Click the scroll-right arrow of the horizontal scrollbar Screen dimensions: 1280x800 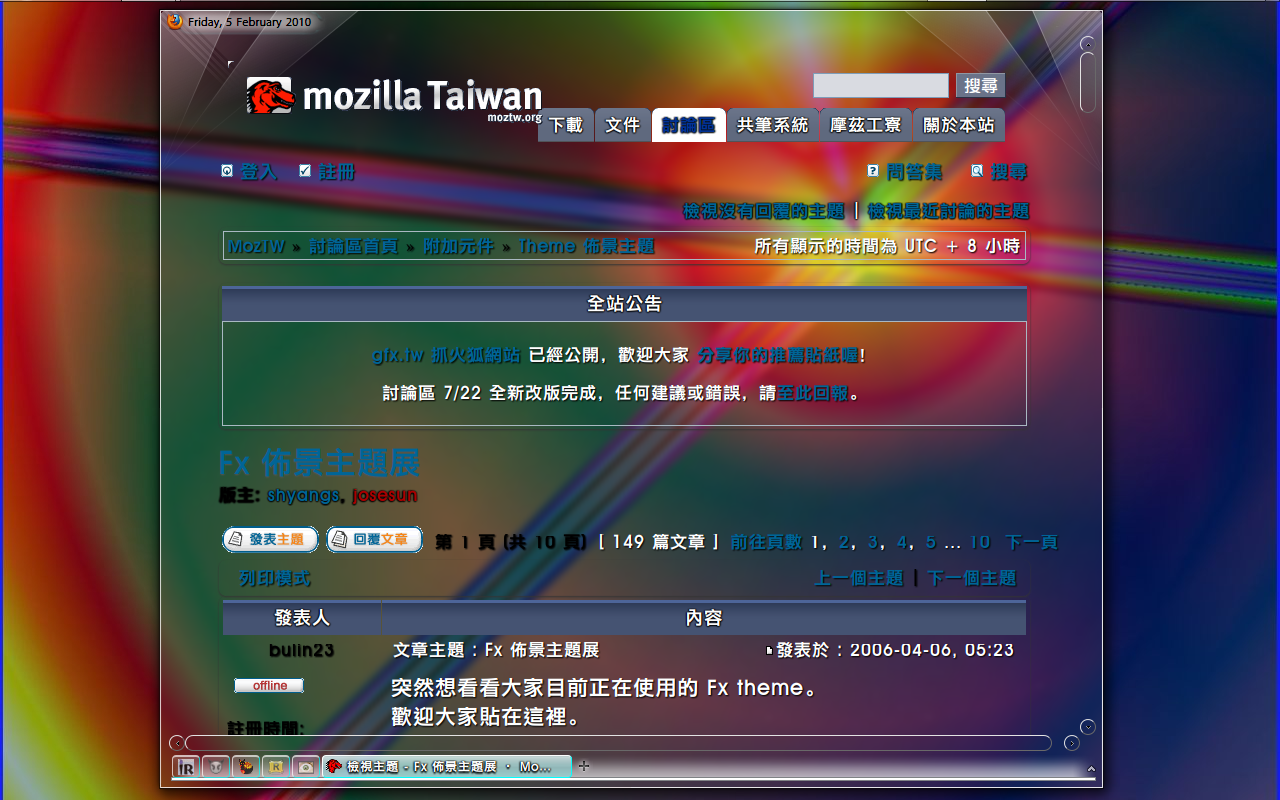tap(1071, 743)
